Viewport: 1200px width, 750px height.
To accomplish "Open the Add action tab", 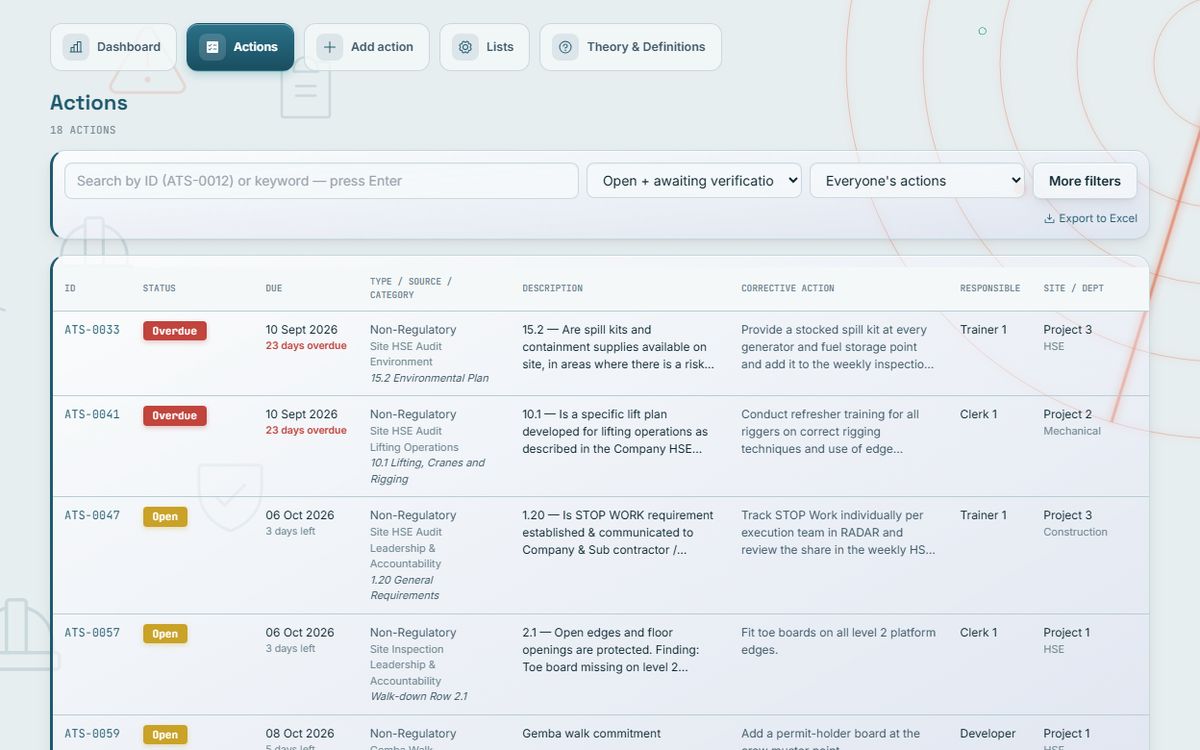I will pyautogui.click(x=367, y=47).
